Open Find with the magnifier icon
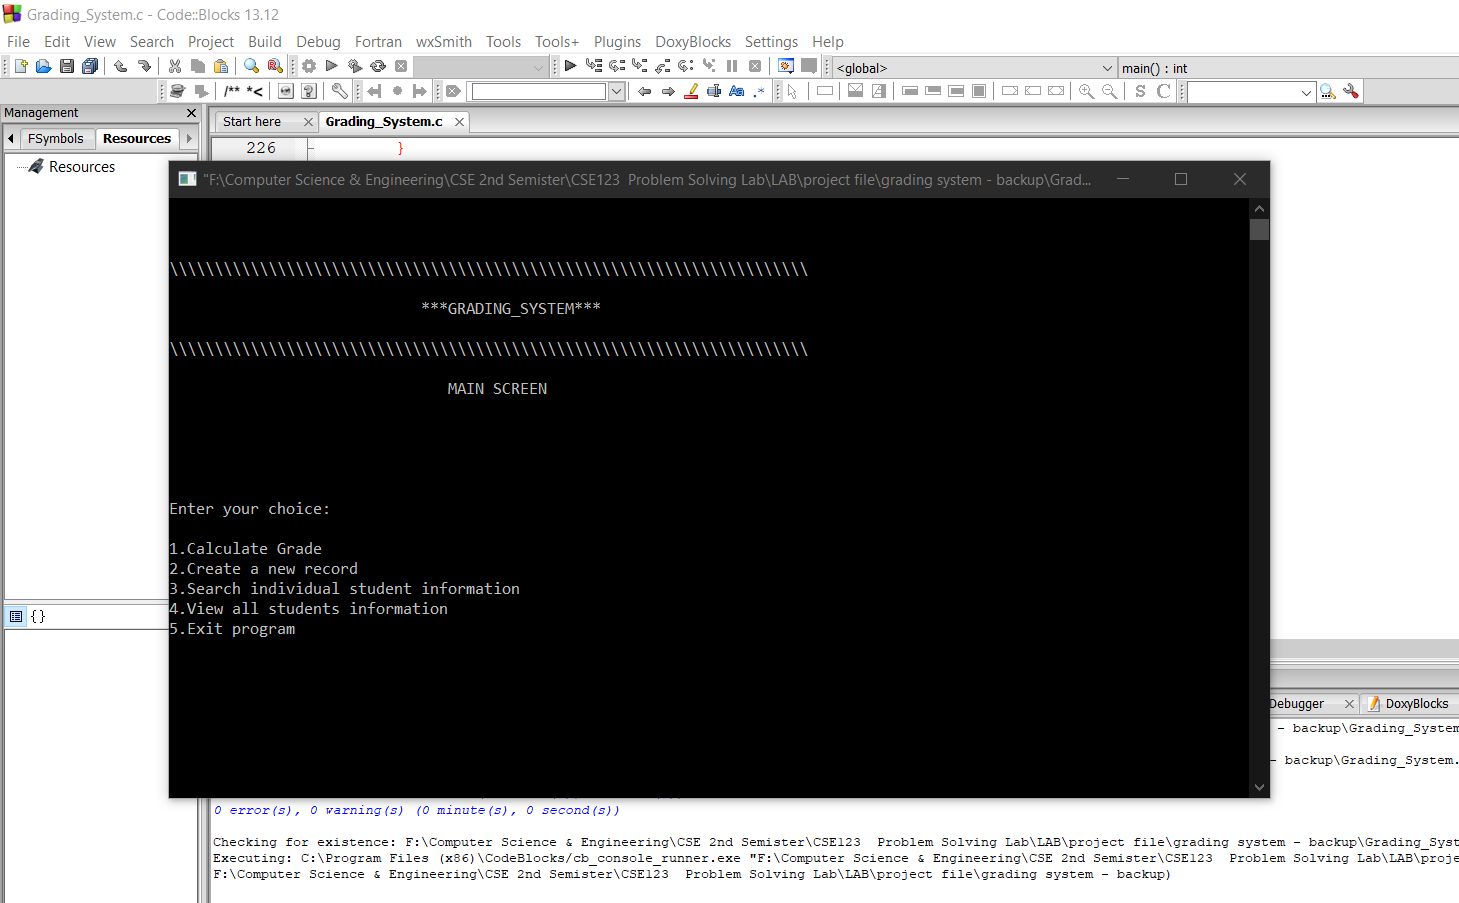The image size is (1459, 903). [251, 66]
